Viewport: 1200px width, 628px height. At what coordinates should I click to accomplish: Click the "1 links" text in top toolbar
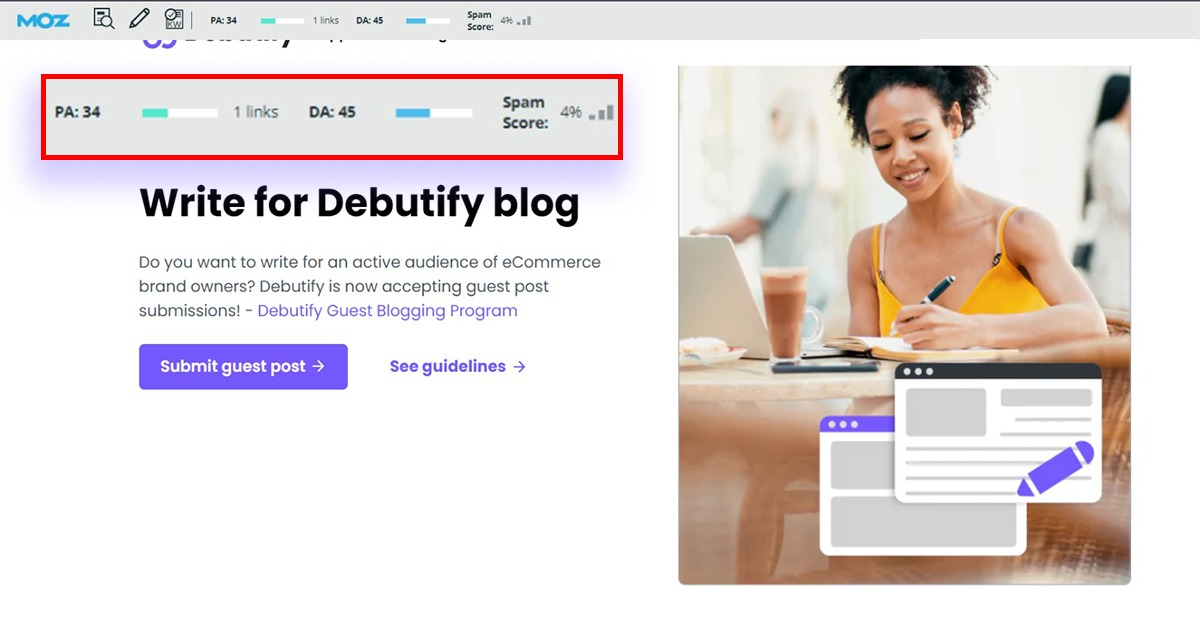326,20
